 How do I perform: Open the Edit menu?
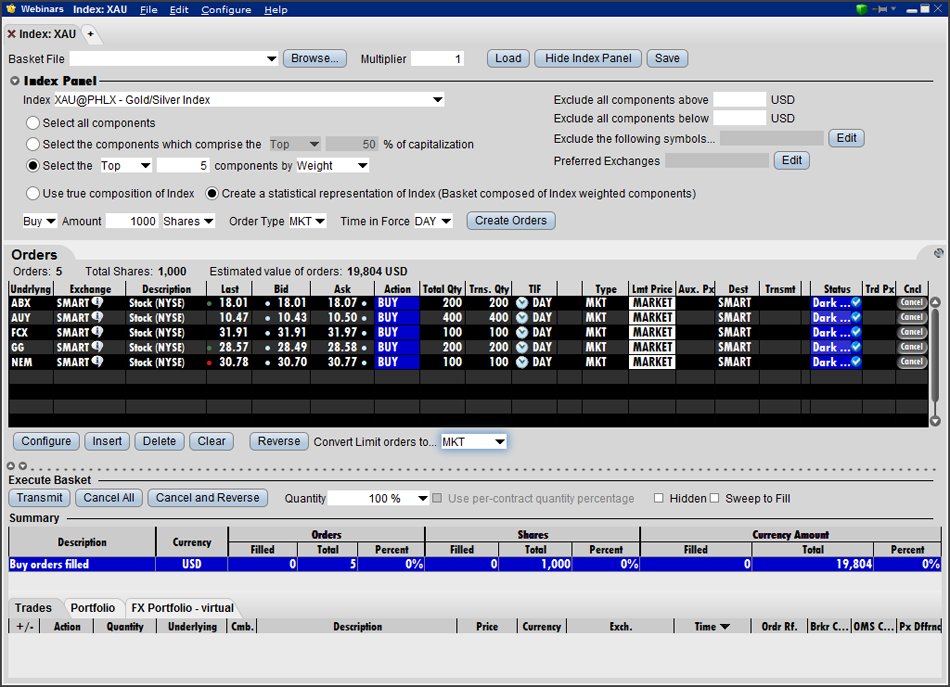(179, 10)
